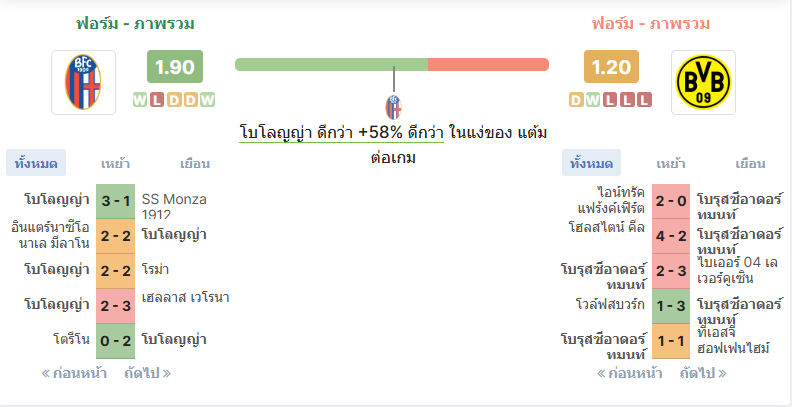Click Dortmund's green W form badge
This screenshot has width=792, height=407.
pos(593,100)
